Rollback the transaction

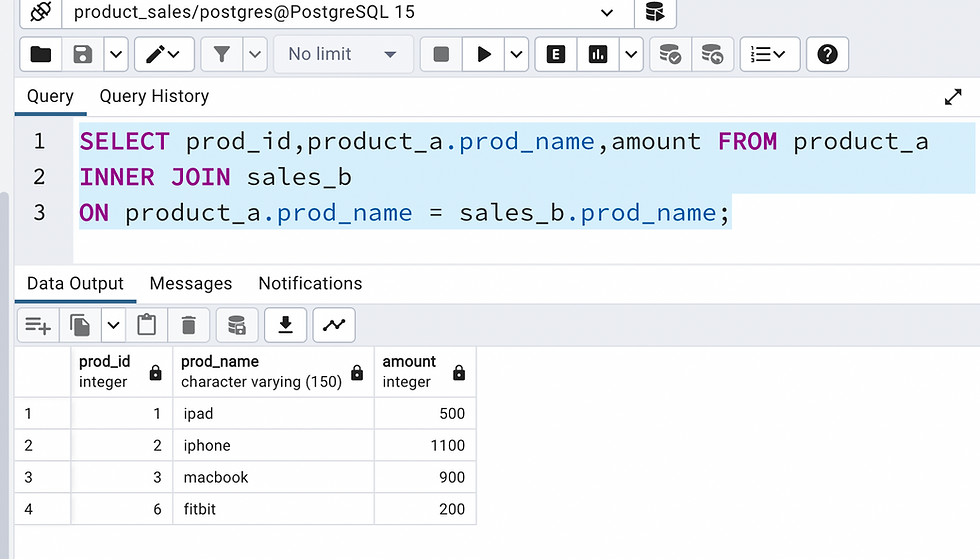[x=712, y=54]
